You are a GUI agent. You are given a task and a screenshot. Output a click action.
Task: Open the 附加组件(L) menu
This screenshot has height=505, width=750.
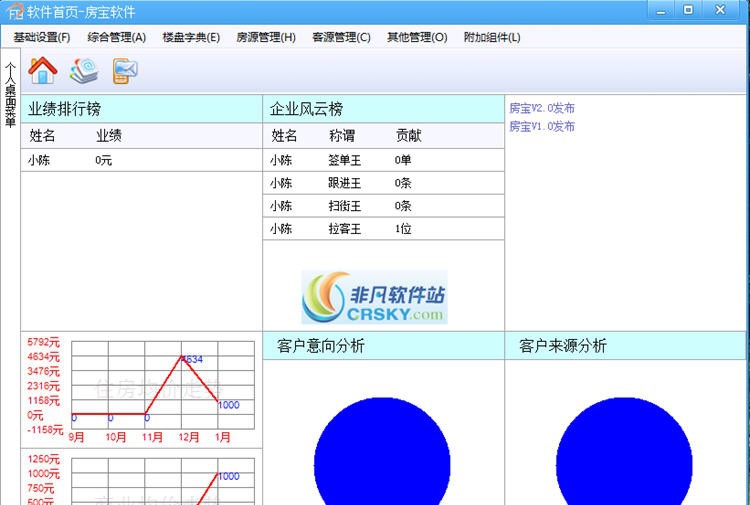coord(492,37)
